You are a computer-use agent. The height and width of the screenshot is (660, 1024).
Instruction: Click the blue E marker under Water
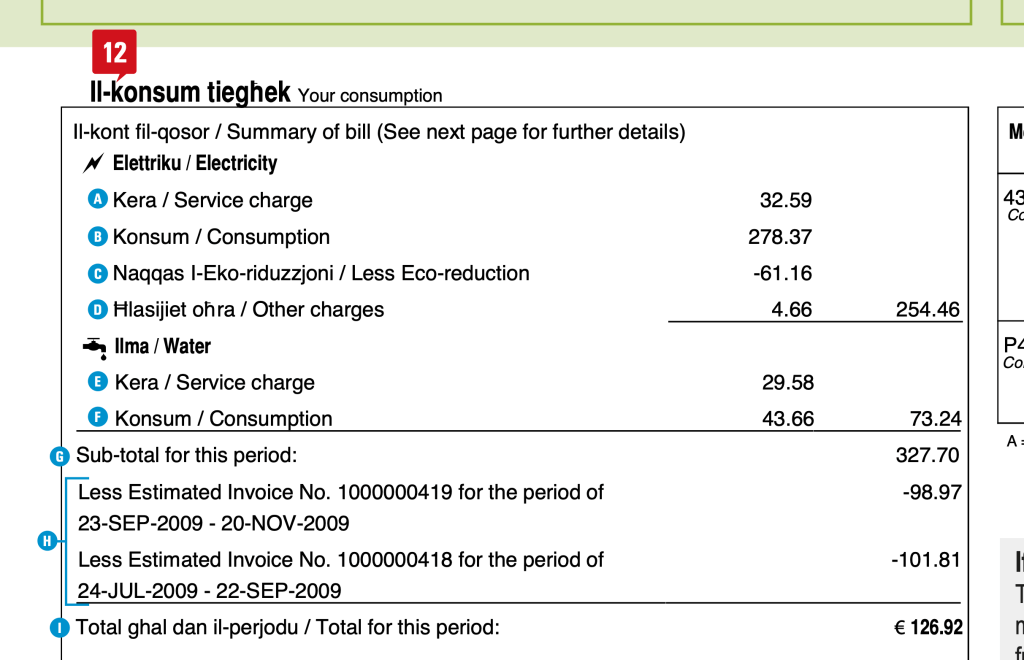(98, 381)
